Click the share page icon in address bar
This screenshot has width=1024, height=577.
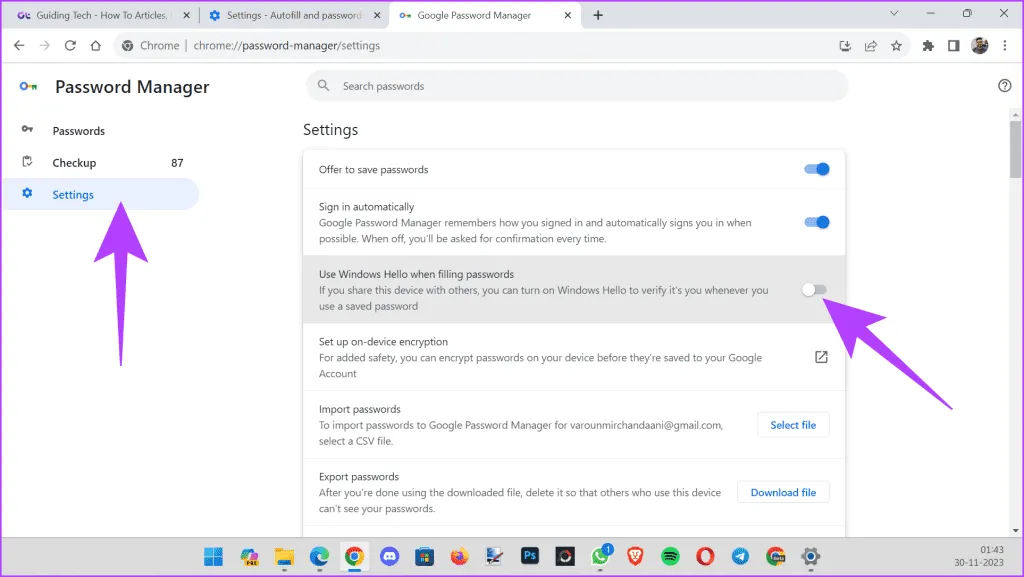871,45
